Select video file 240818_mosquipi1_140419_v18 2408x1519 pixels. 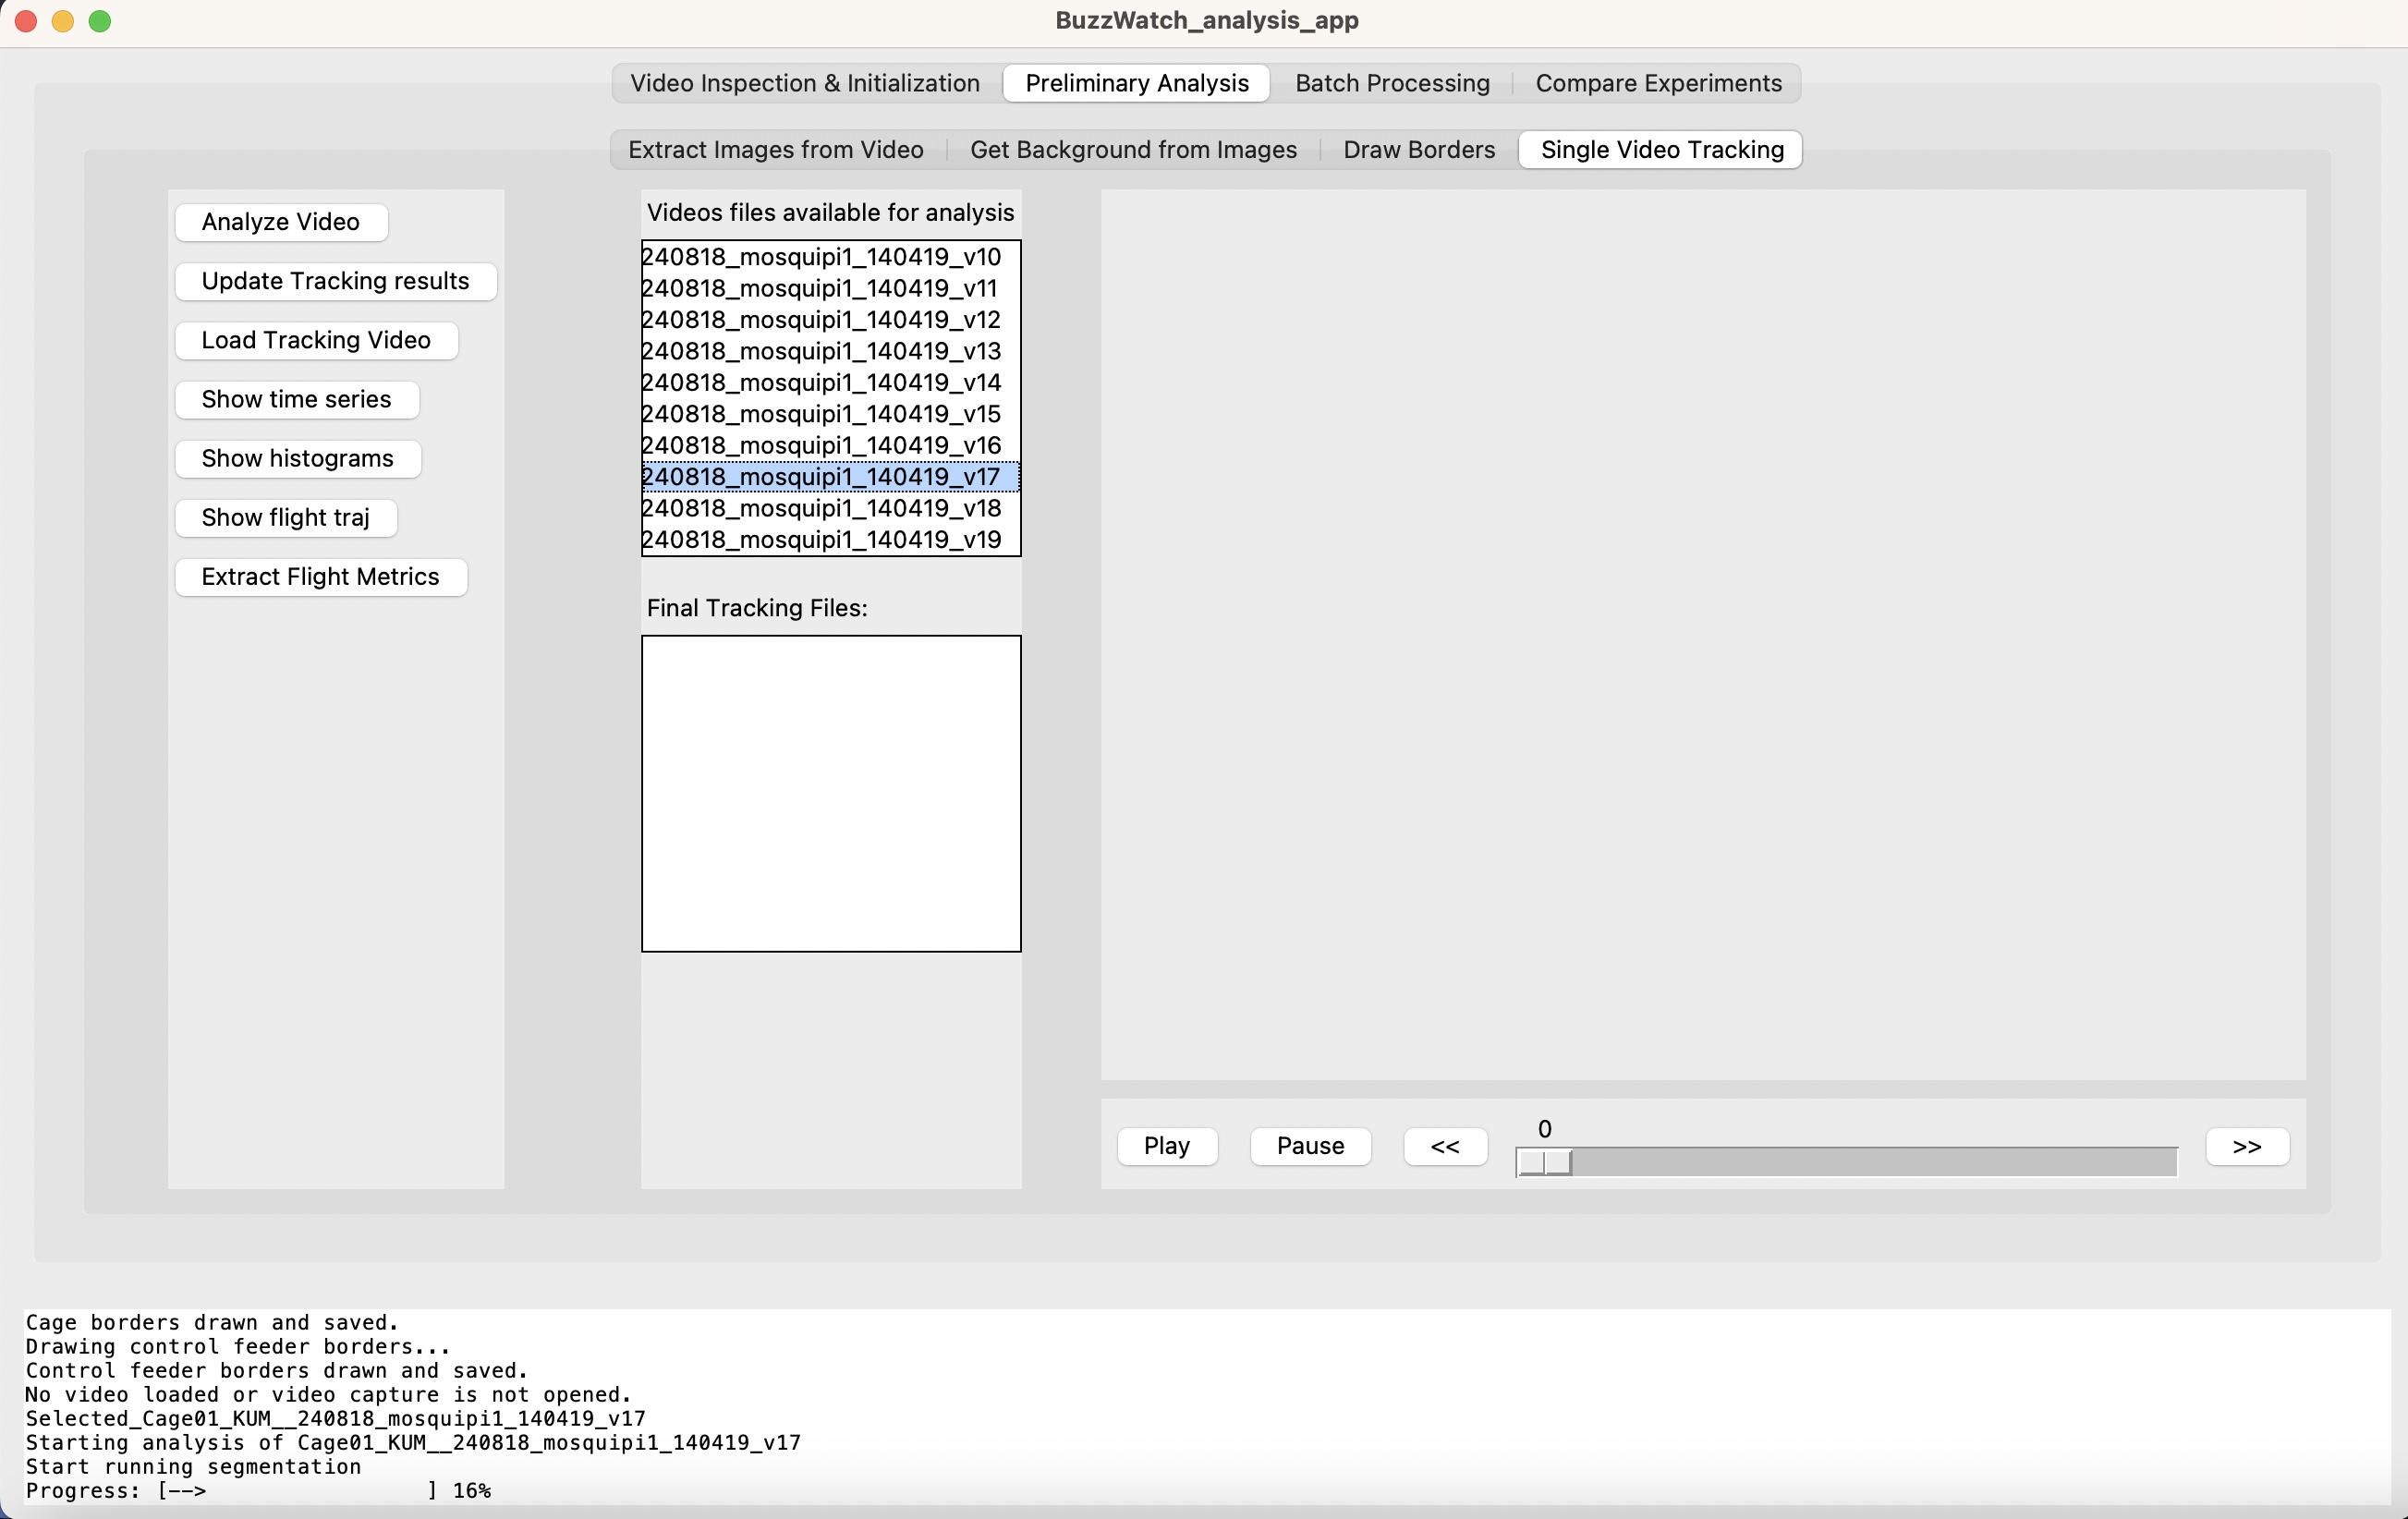coord(819,507)
